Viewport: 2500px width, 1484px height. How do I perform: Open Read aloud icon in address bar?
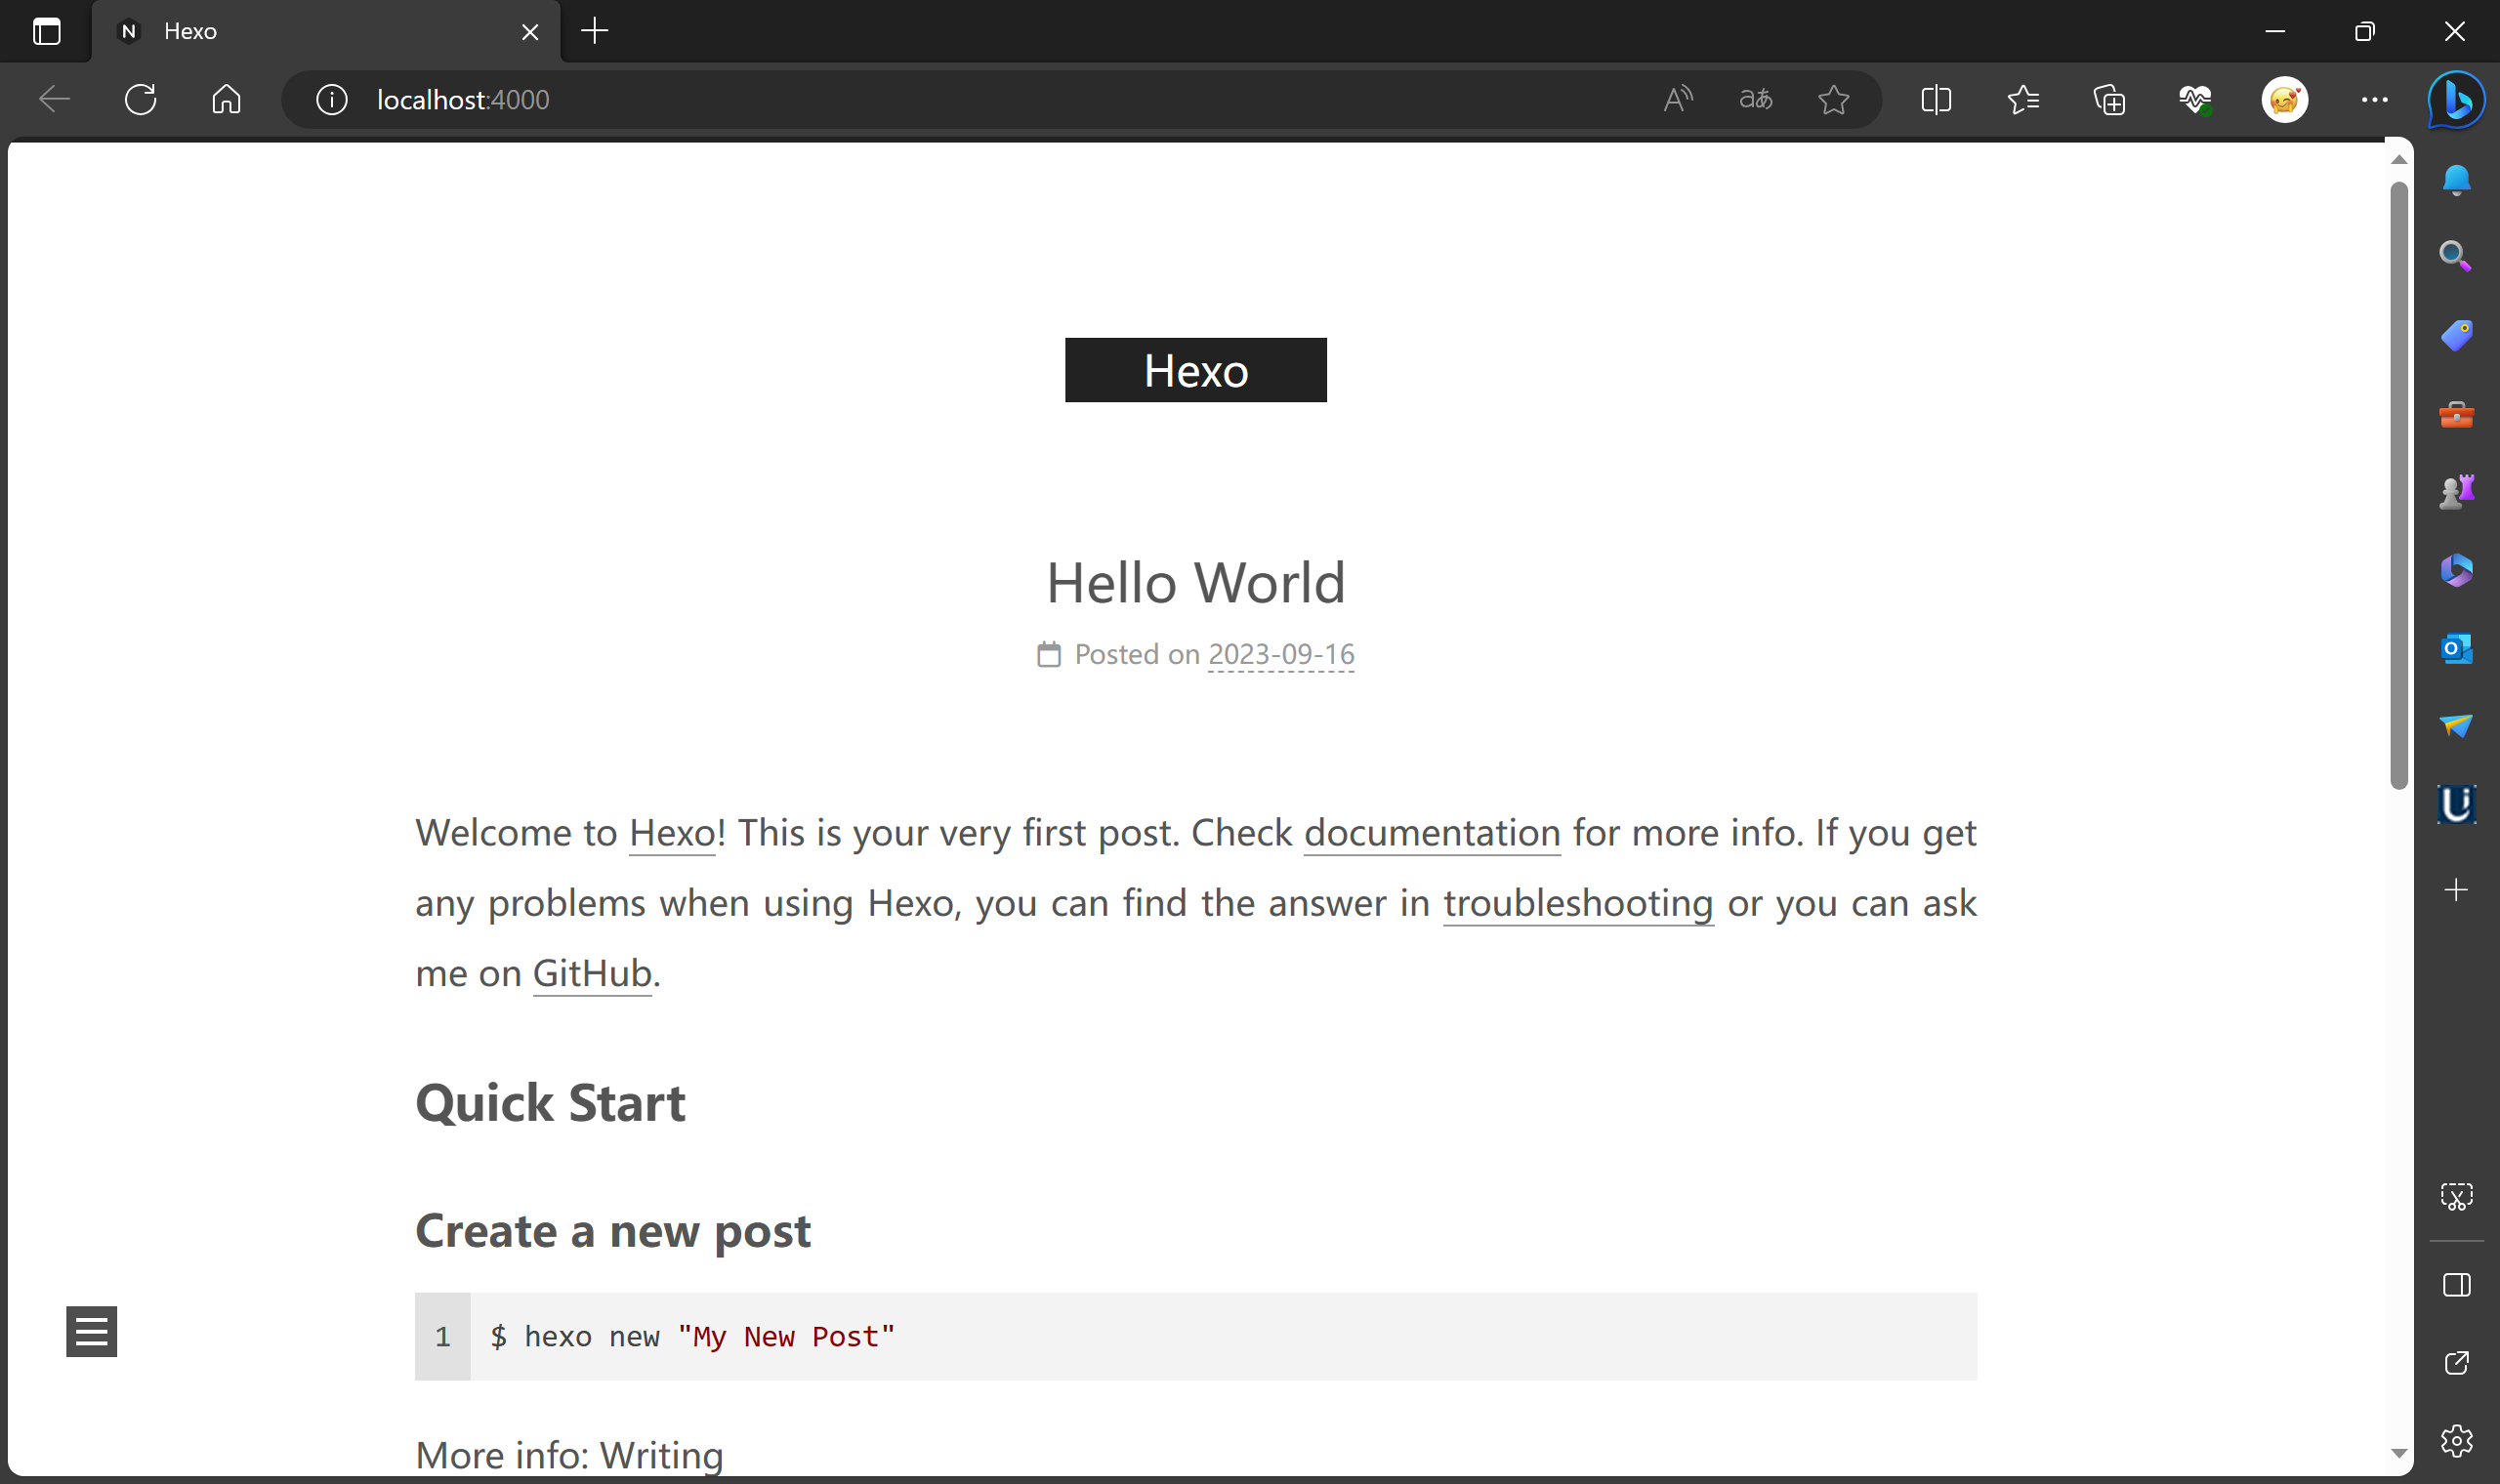[x=1677, y=100]
